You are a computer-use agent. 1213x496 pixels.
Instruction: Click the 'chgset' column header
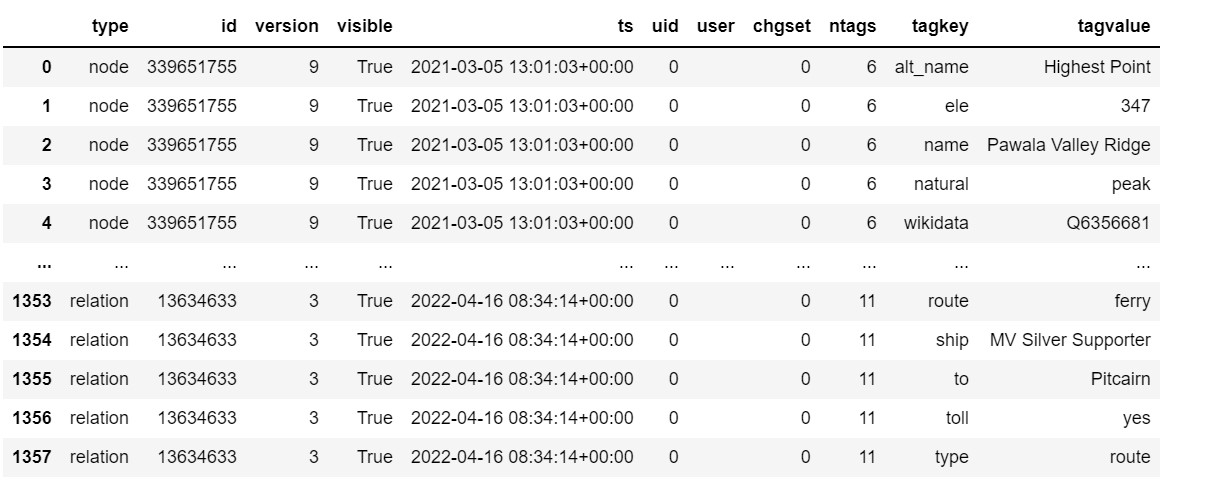782,27
